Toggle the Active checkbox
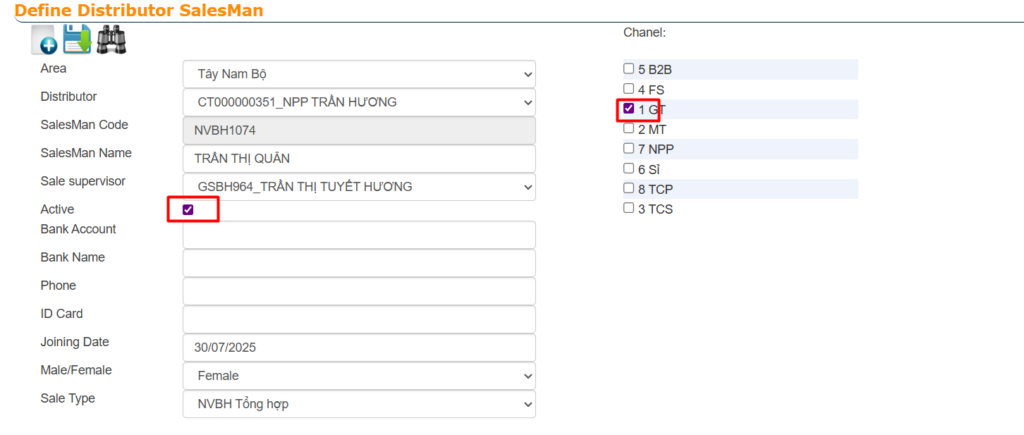The image size is (1024, 435). click(x=188, y=210)
